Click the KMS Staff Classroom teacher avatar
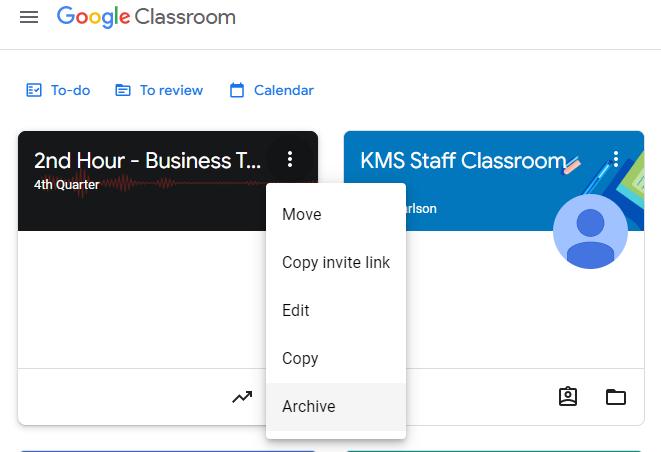This screenshot has width=661, height=452. [590, 231]
